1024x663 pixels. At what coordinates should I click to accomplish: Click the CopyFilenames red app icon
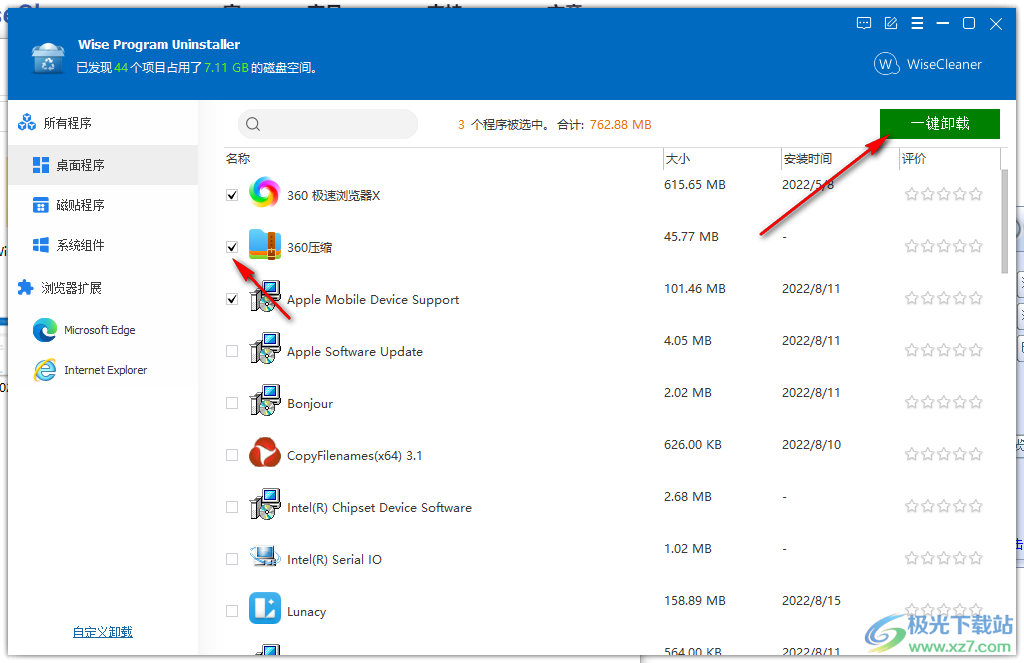point(264,453)
